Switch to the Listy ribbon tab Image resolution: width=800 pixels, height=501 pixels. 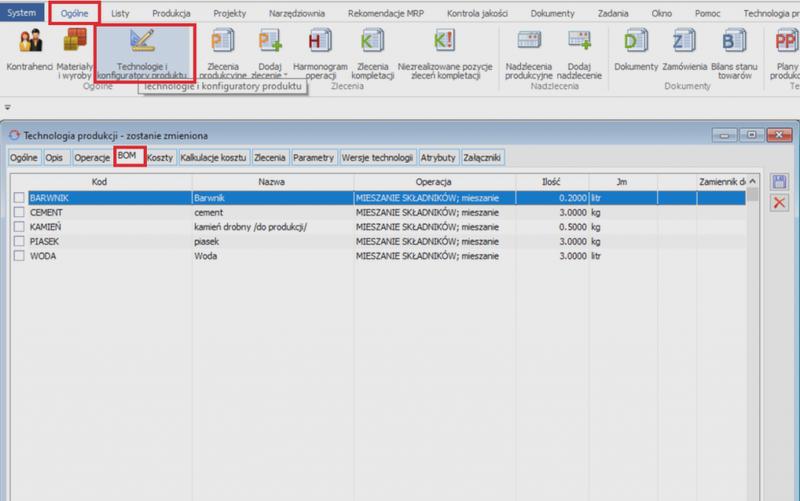(x=120, y=13)
